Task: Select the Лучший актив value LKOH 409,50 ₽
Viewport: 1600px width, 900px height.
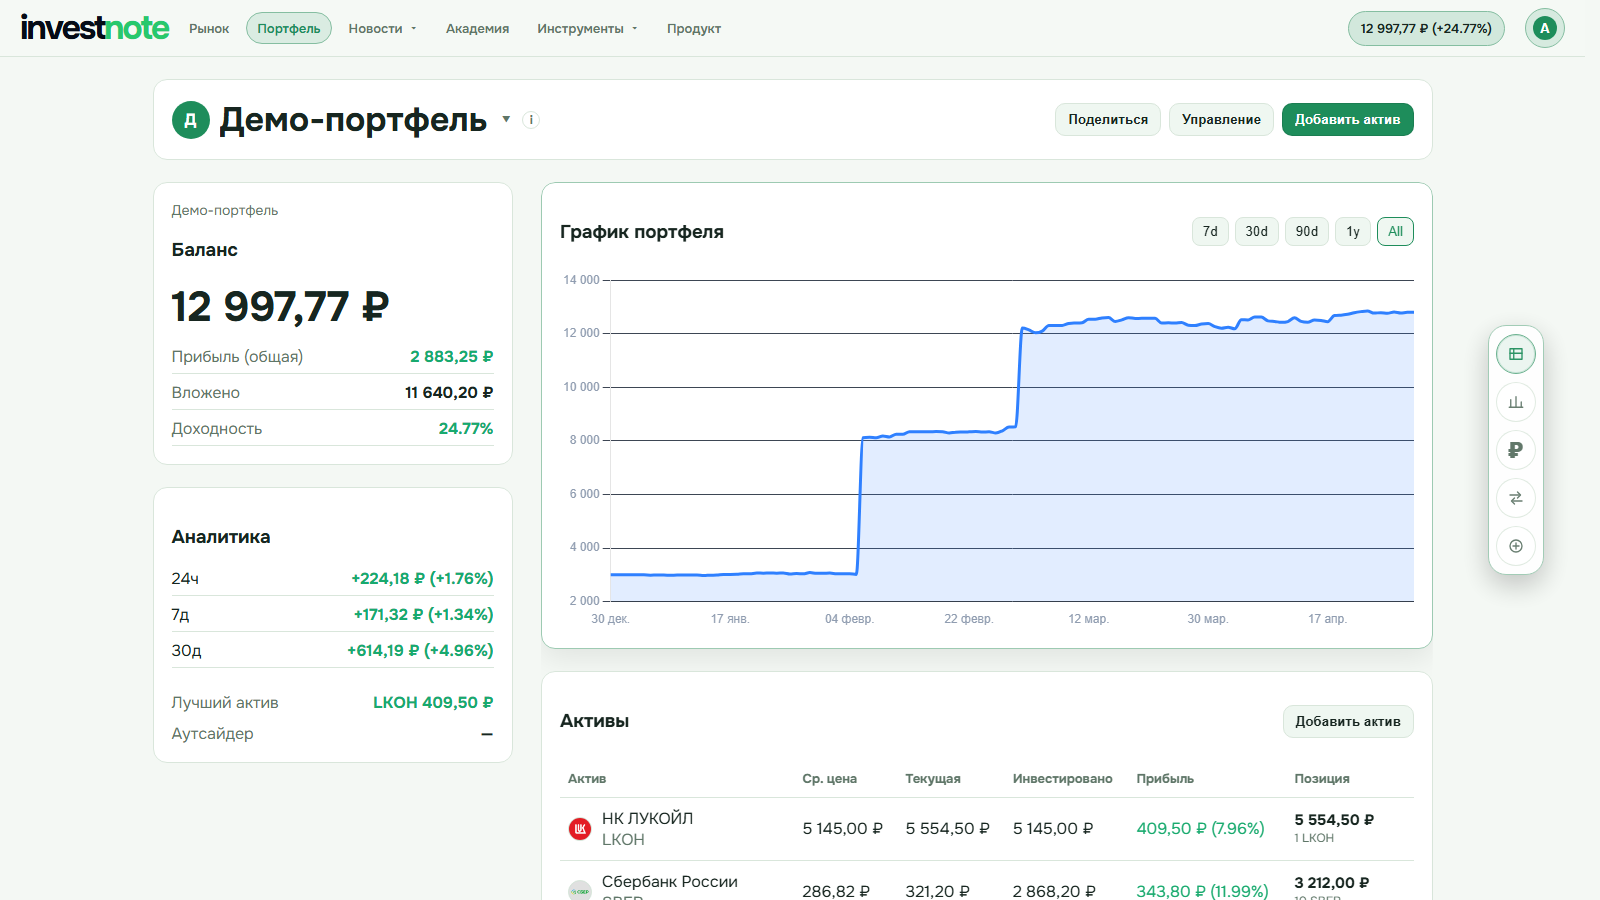Action: point(433,703)
